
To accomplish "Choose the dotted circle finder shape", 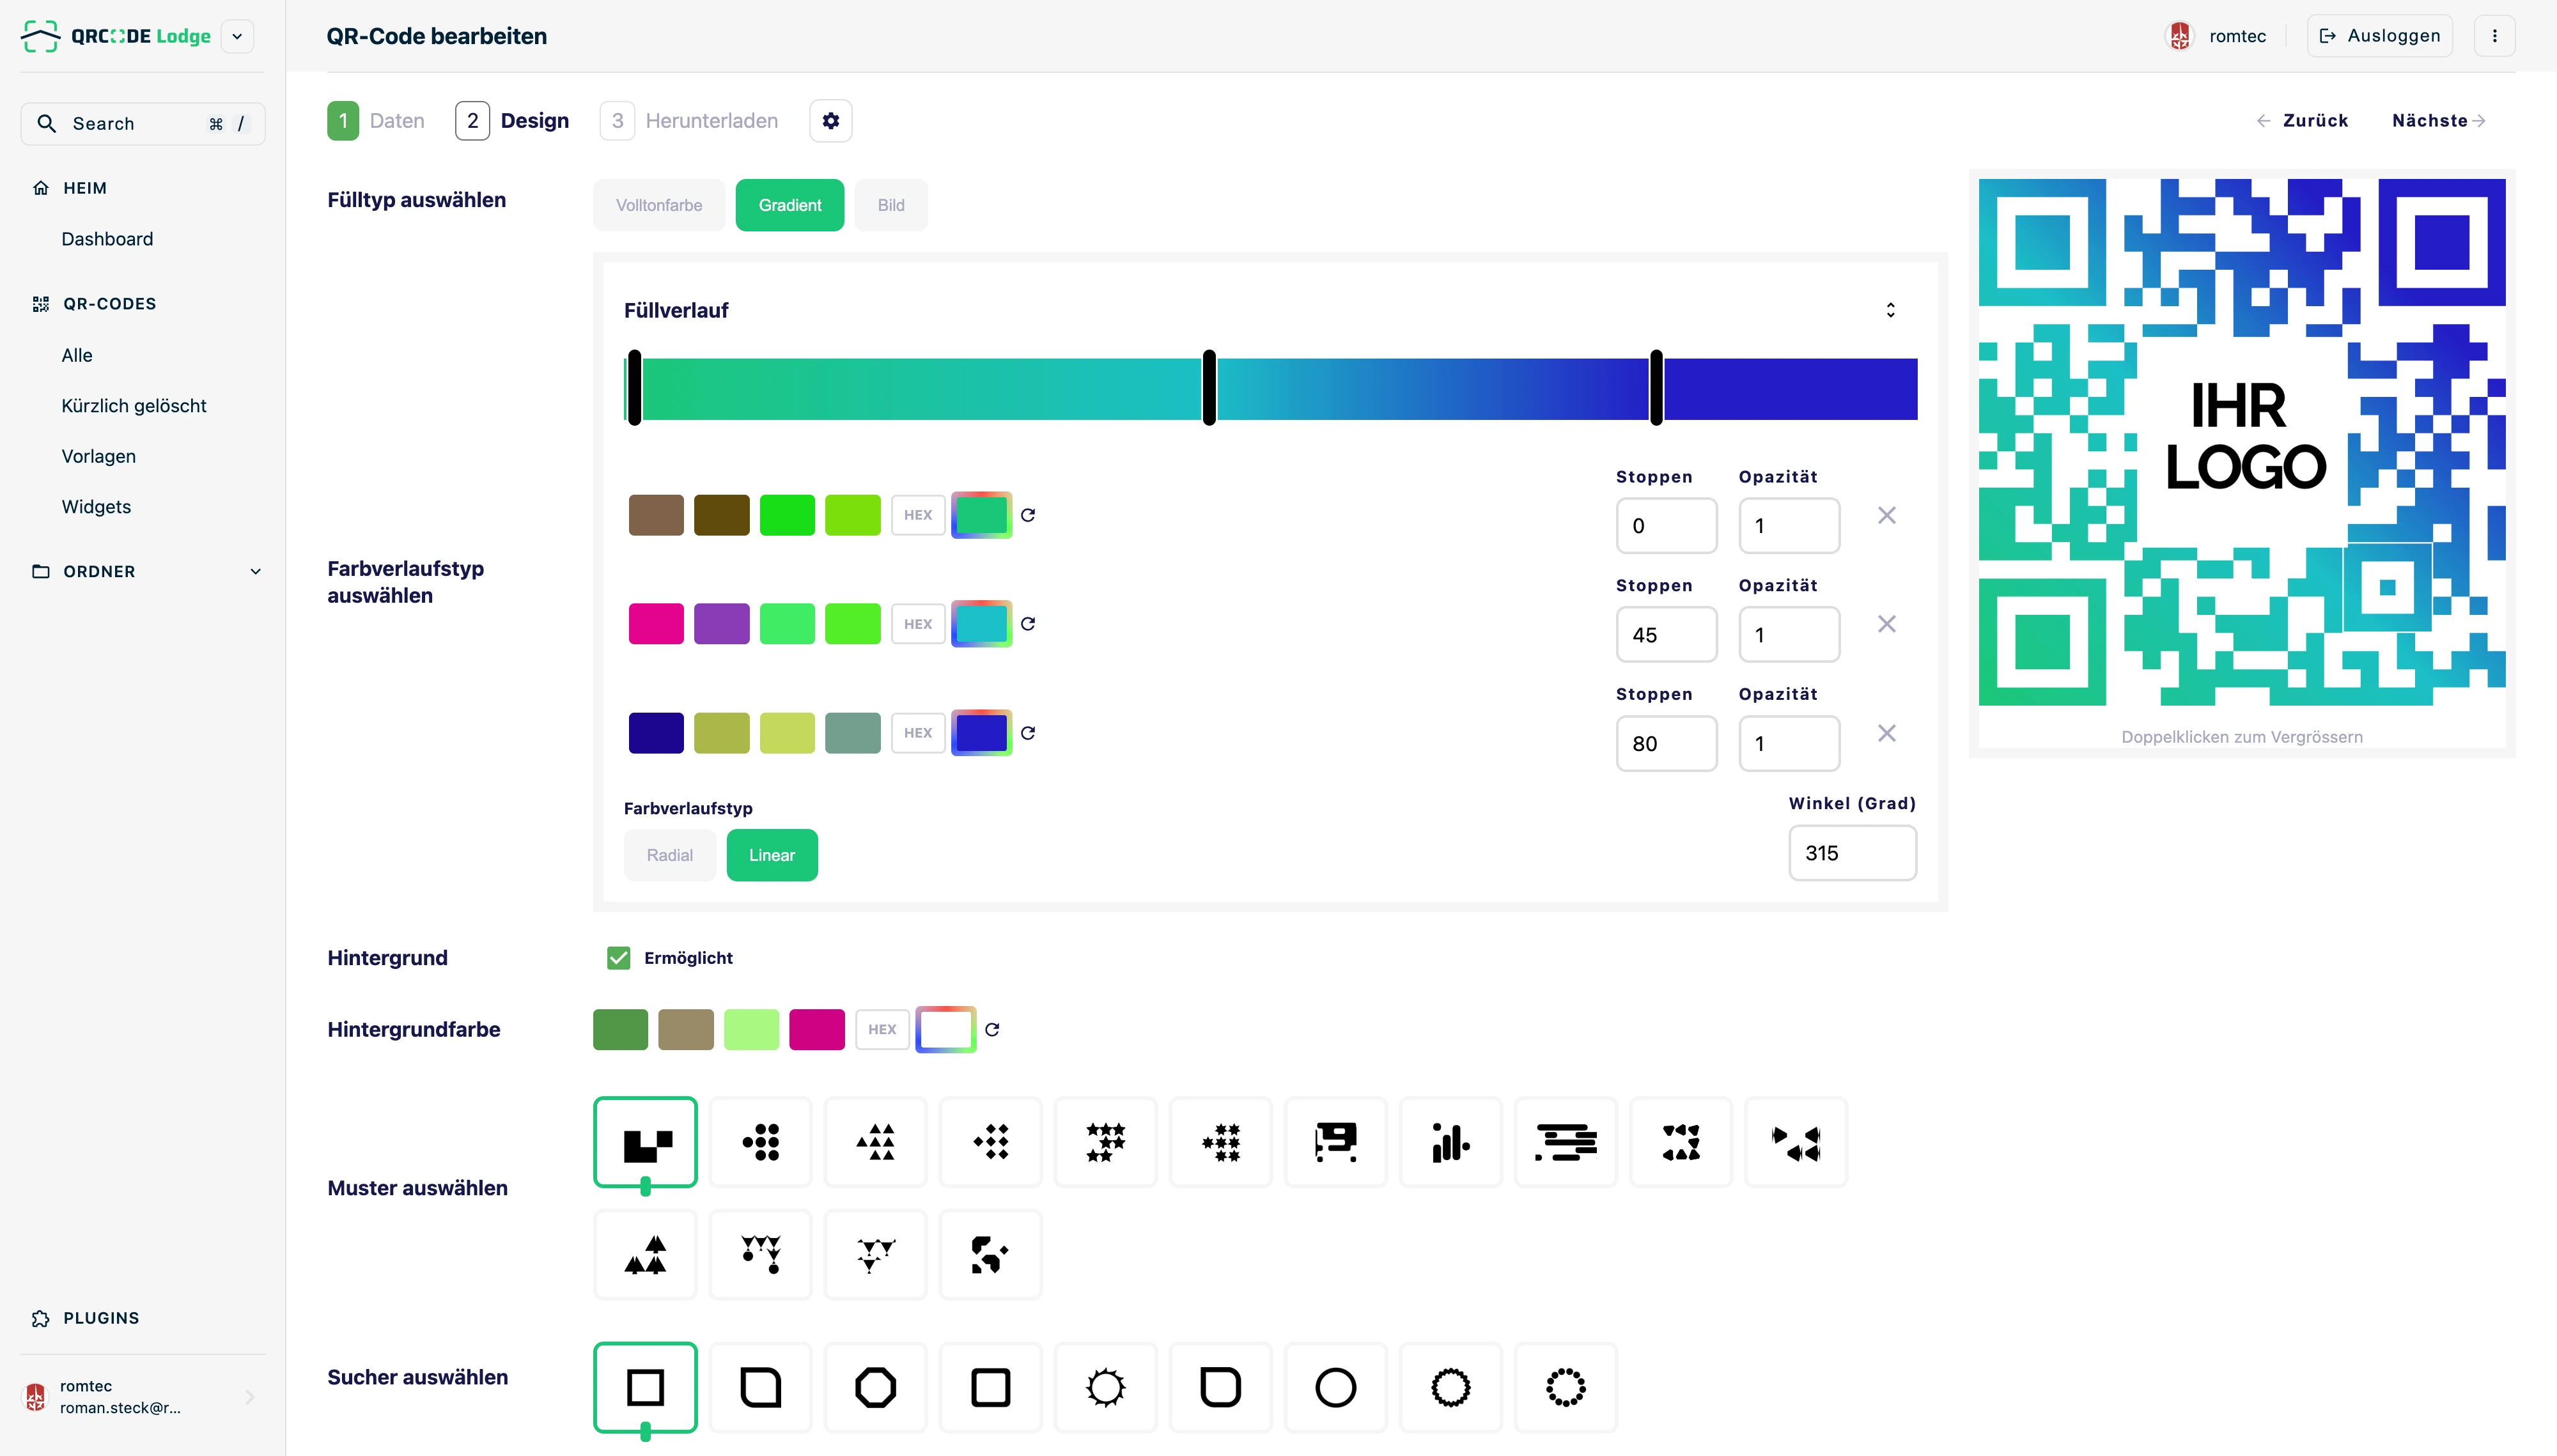I will click(x=1565, y=1387).
